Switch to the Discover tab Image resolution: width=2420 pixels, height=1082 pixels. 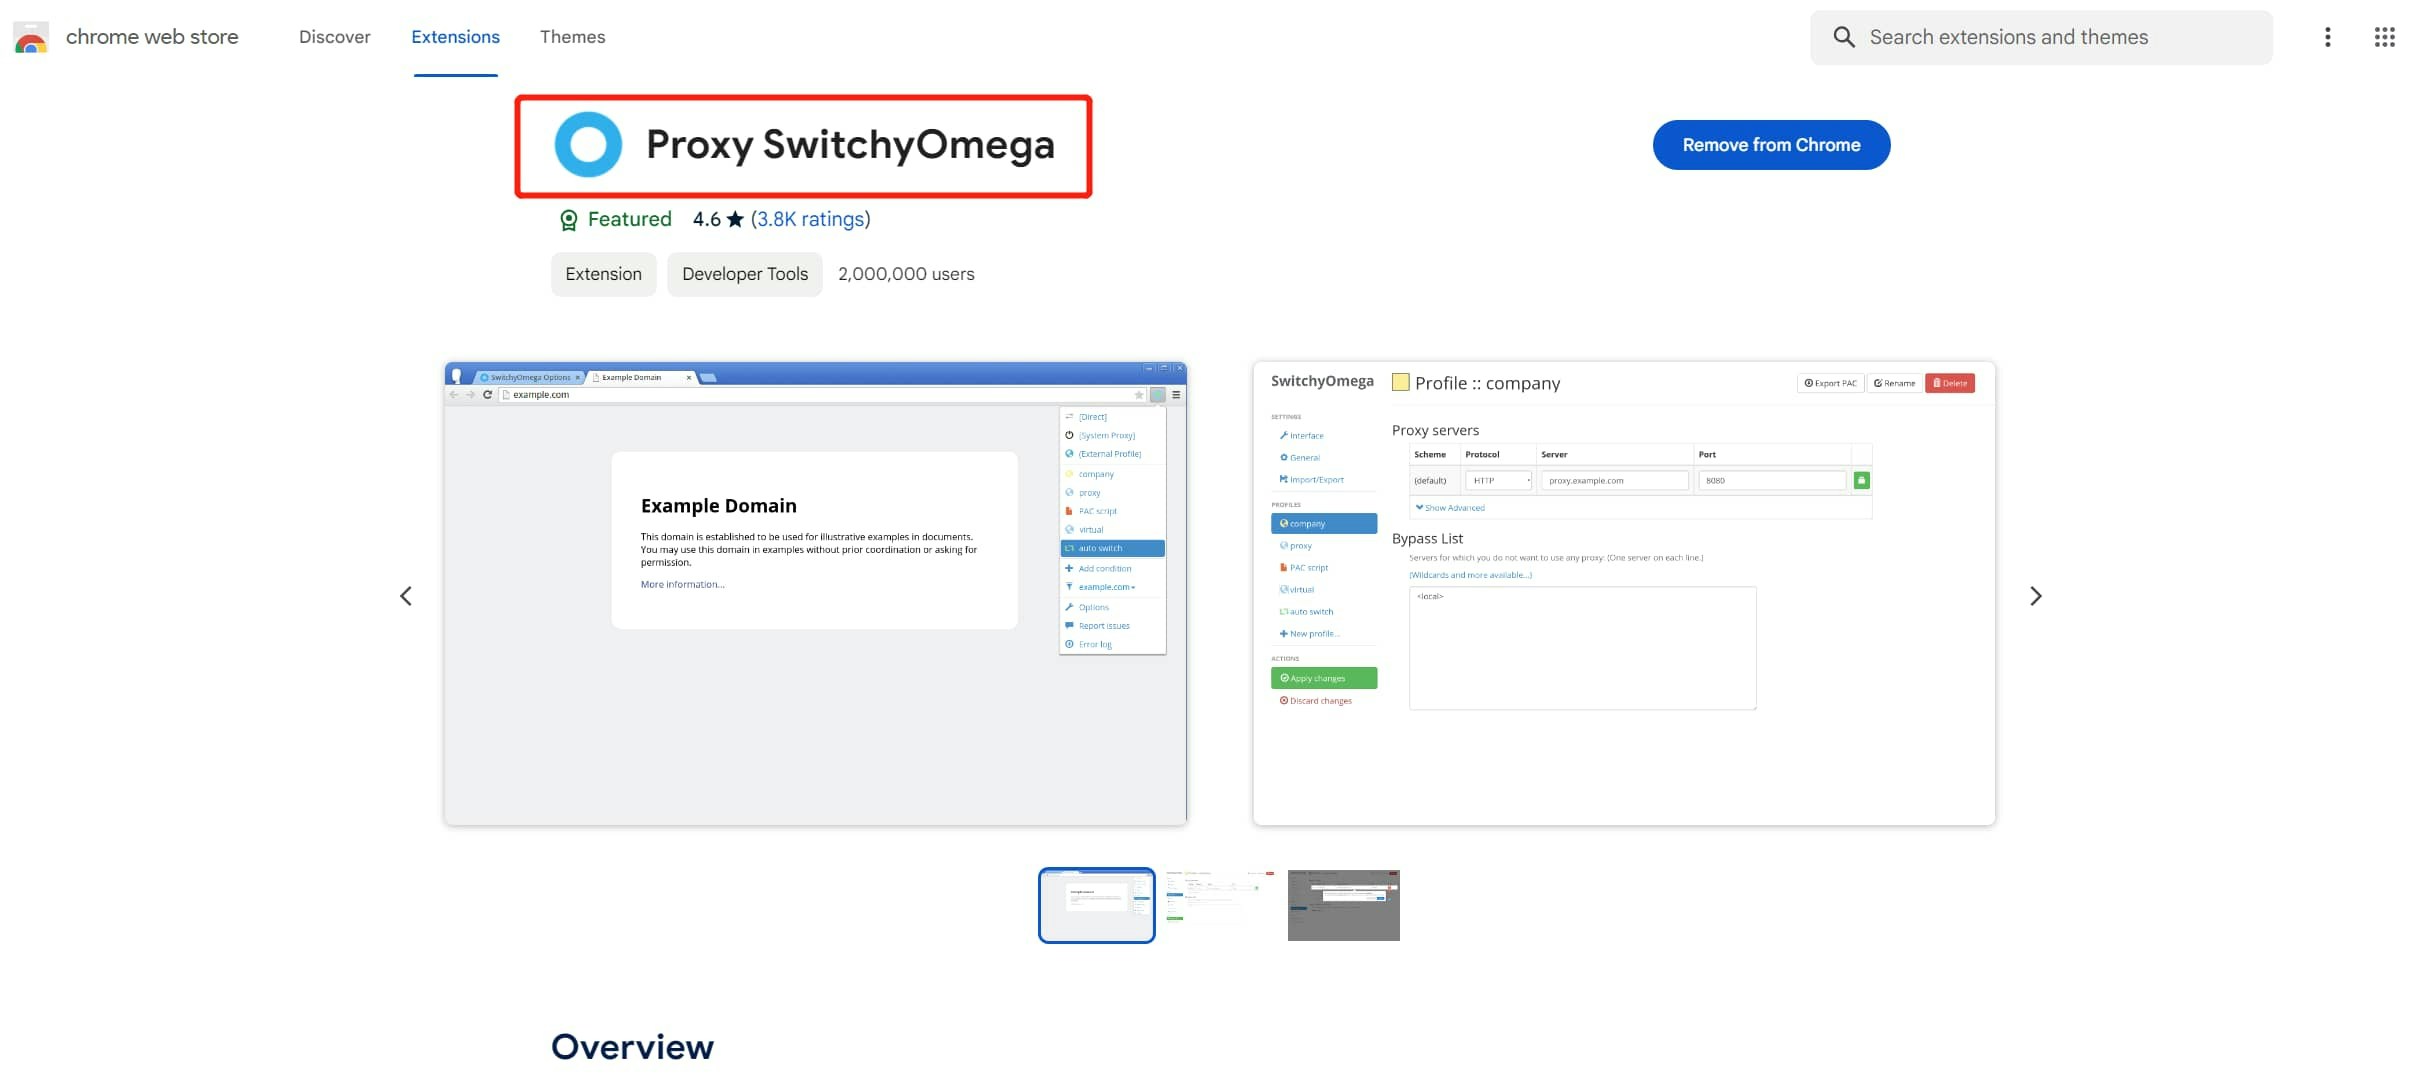[x=334, y=37]
